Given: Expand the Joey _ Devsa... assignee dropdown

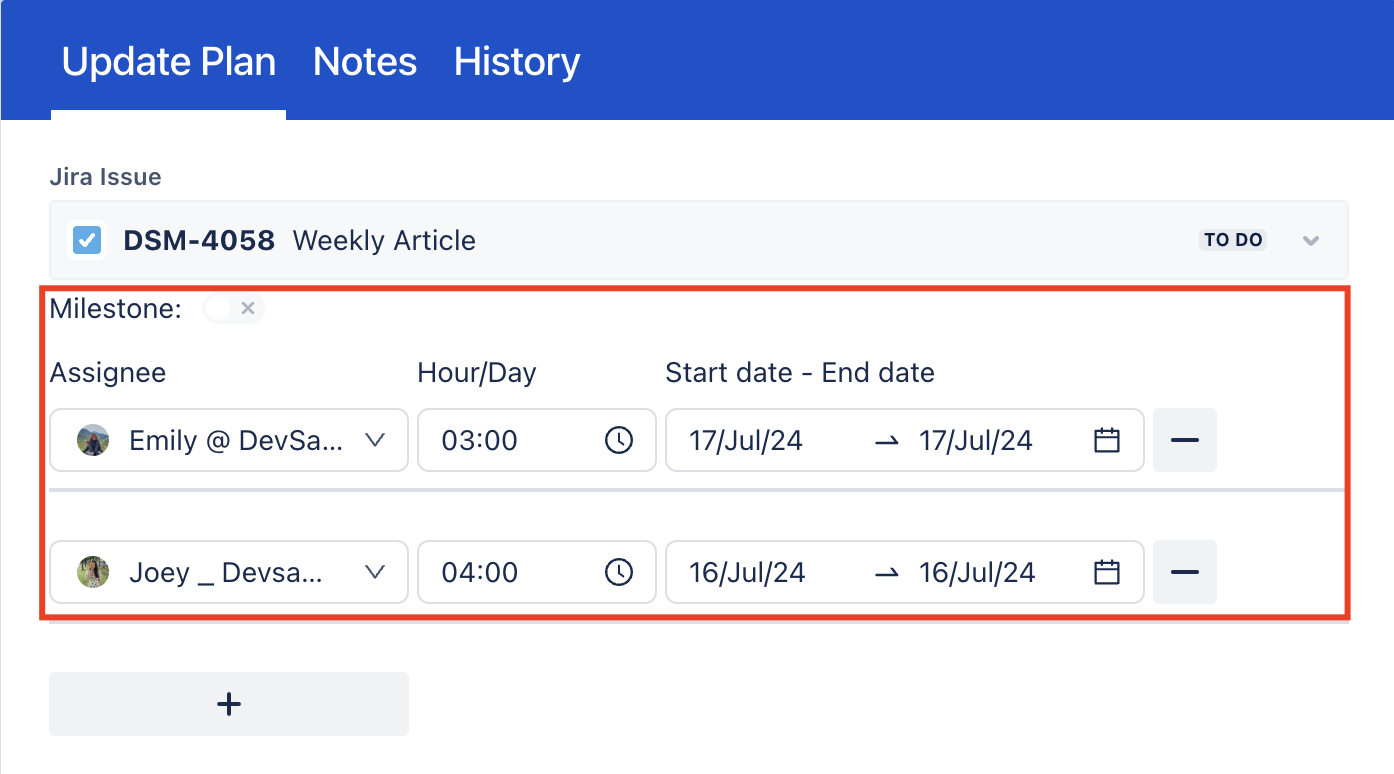Looking at the screenshot, I should 375,572.
